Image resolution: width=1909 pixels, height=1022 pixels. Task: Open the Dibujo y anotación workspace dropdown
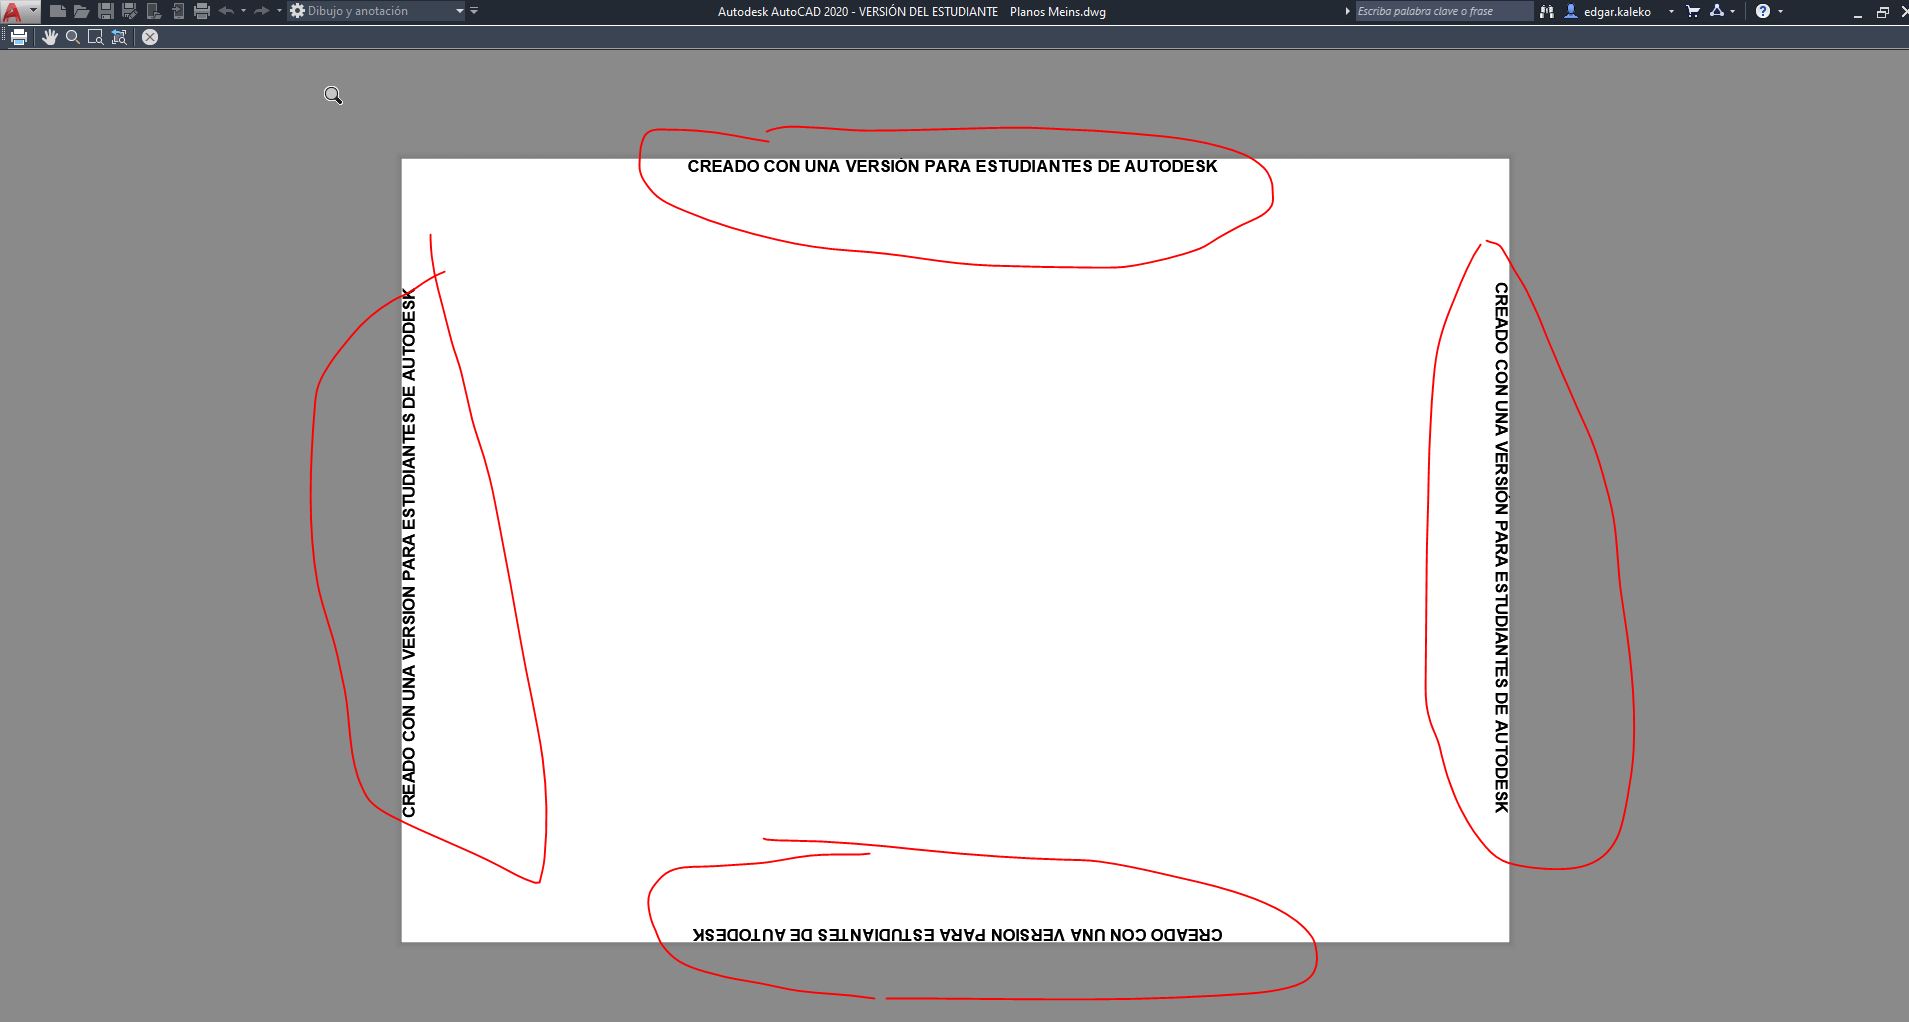377,11
